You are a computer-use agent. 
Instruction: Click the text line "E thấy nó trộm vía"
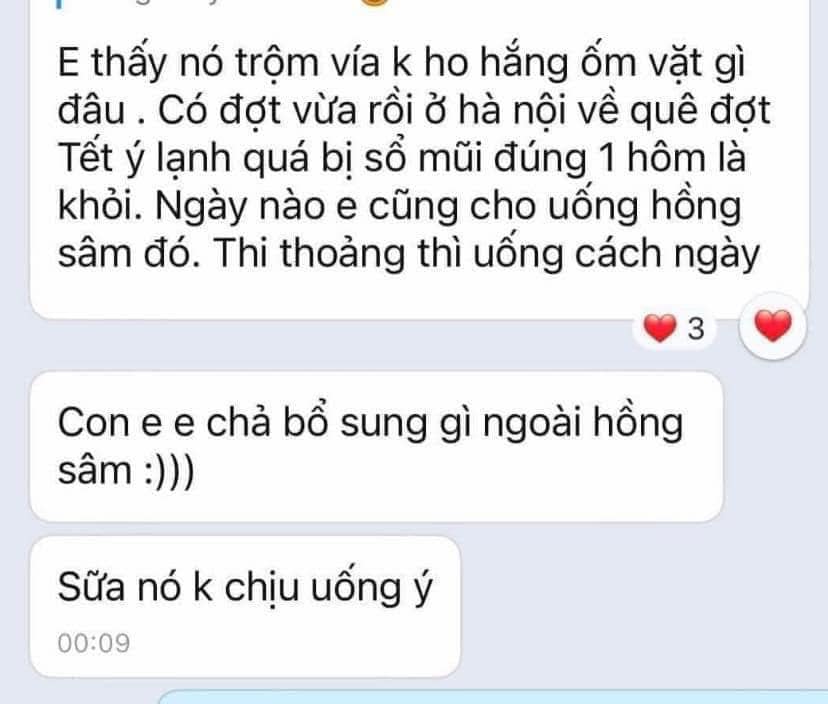400,64
